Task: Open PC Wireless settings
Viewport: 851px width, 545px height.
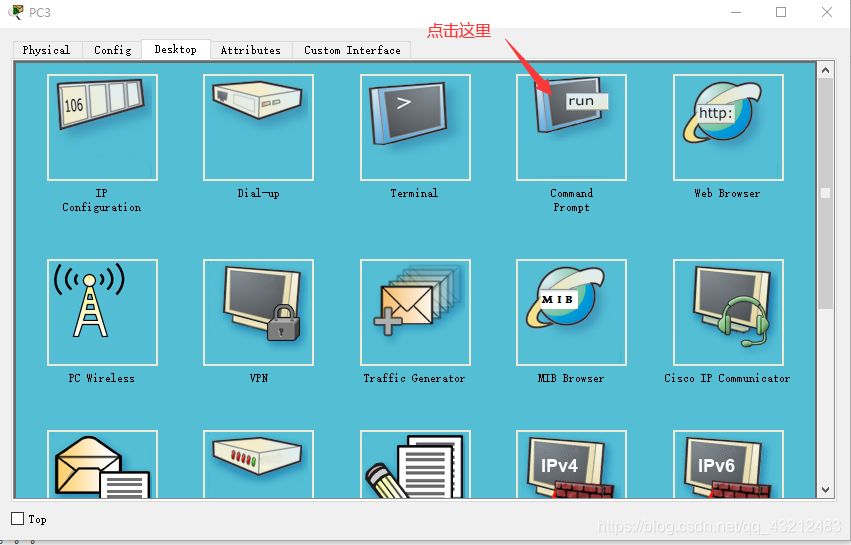Action: 103,313
